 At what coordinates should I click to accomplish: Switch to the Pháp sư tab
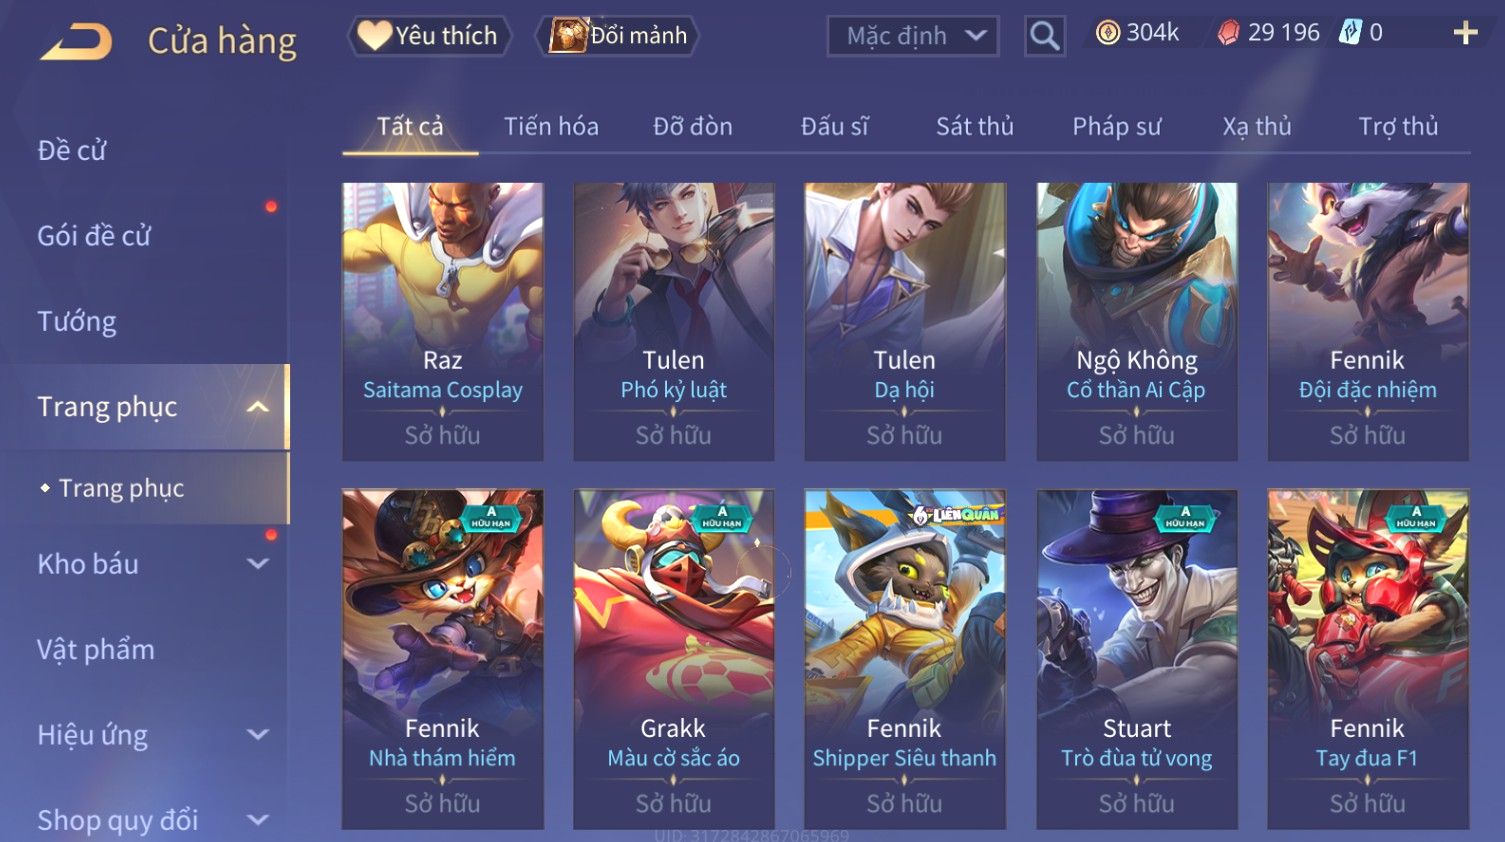click(x=1117, y=127)
